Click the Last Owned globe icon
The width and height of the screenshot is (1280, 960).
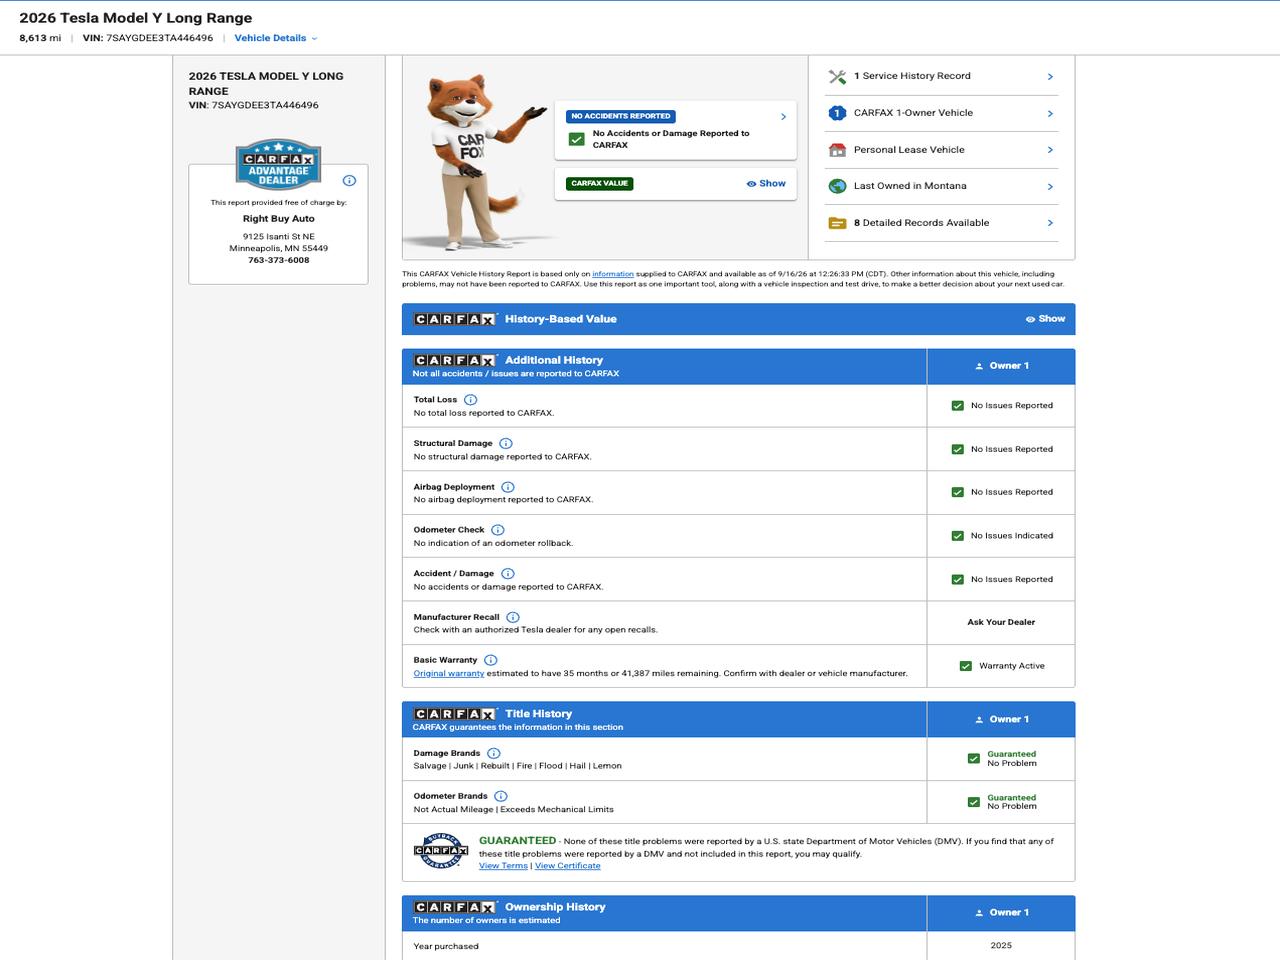(837, 186)
